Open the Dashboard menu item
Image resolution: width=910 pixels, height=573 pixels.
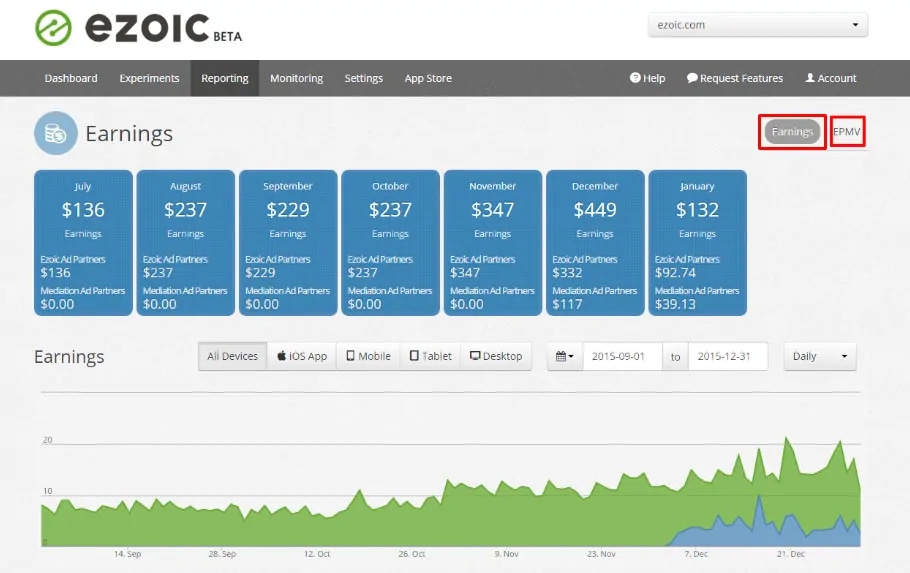[71, 78]
